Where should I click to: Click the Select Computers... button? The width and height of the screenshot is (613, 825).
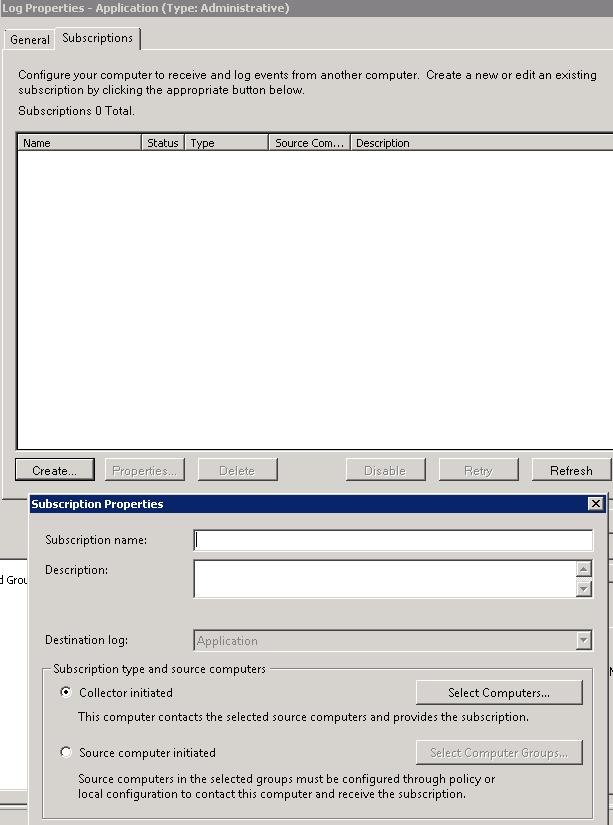498,692
